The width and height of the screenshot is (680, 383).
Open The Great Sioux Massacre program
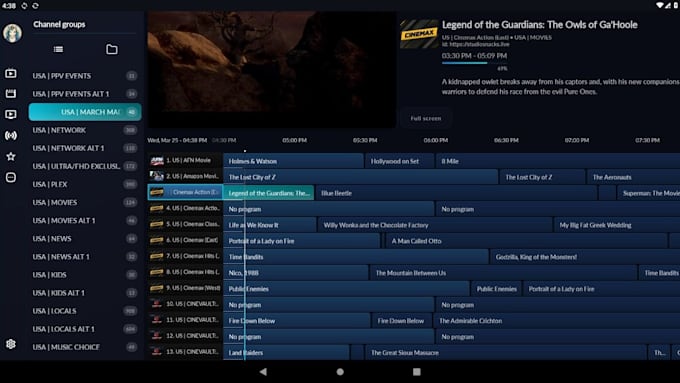click(506, 353)
